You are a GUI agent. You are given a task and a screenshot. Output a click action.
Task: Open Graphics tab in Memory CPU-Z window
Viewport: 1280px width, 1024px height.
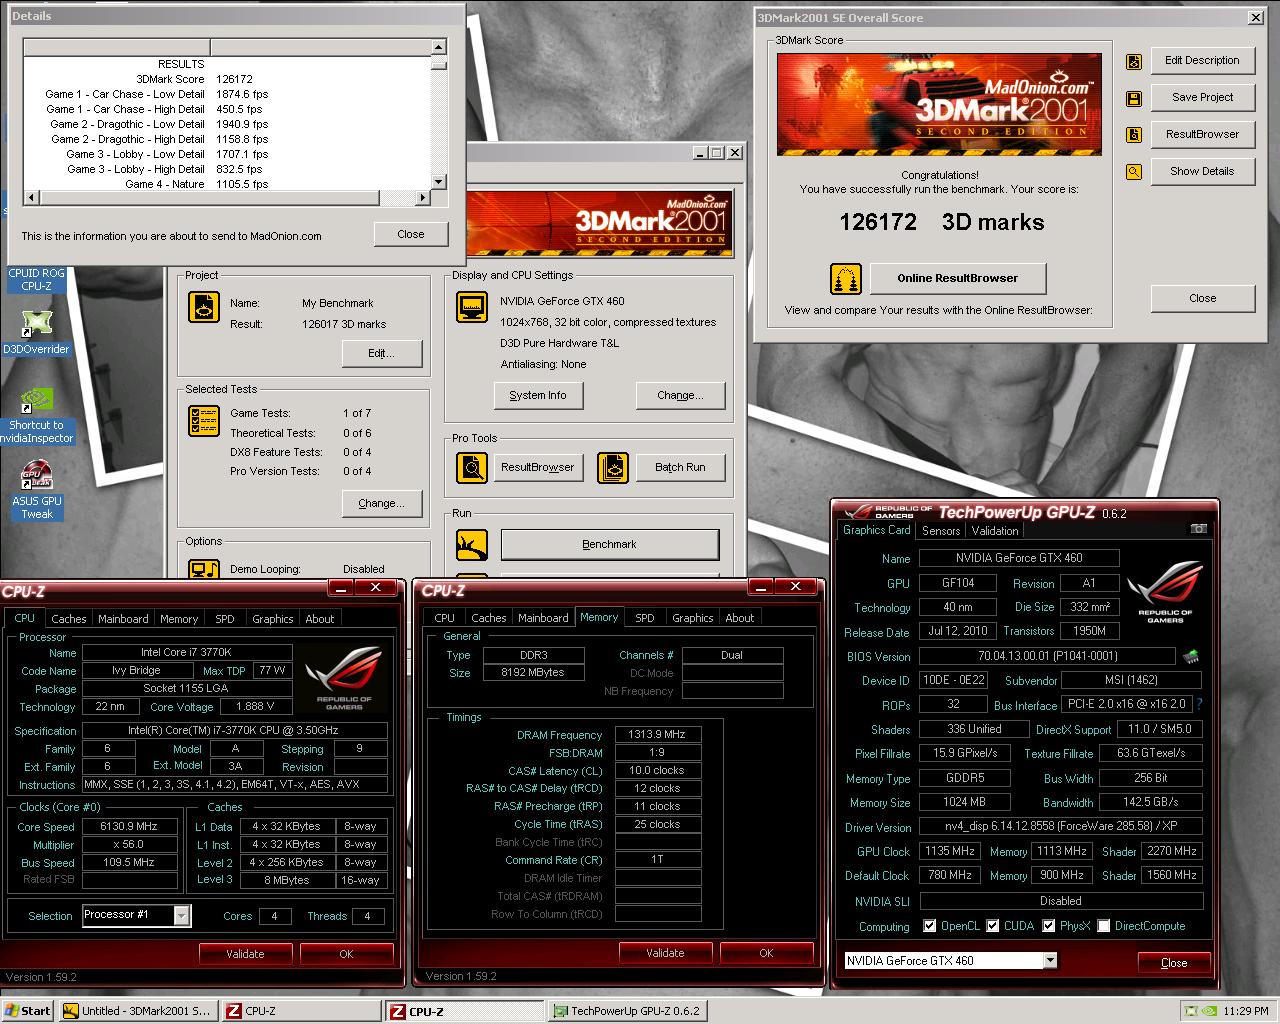[693, 618]
